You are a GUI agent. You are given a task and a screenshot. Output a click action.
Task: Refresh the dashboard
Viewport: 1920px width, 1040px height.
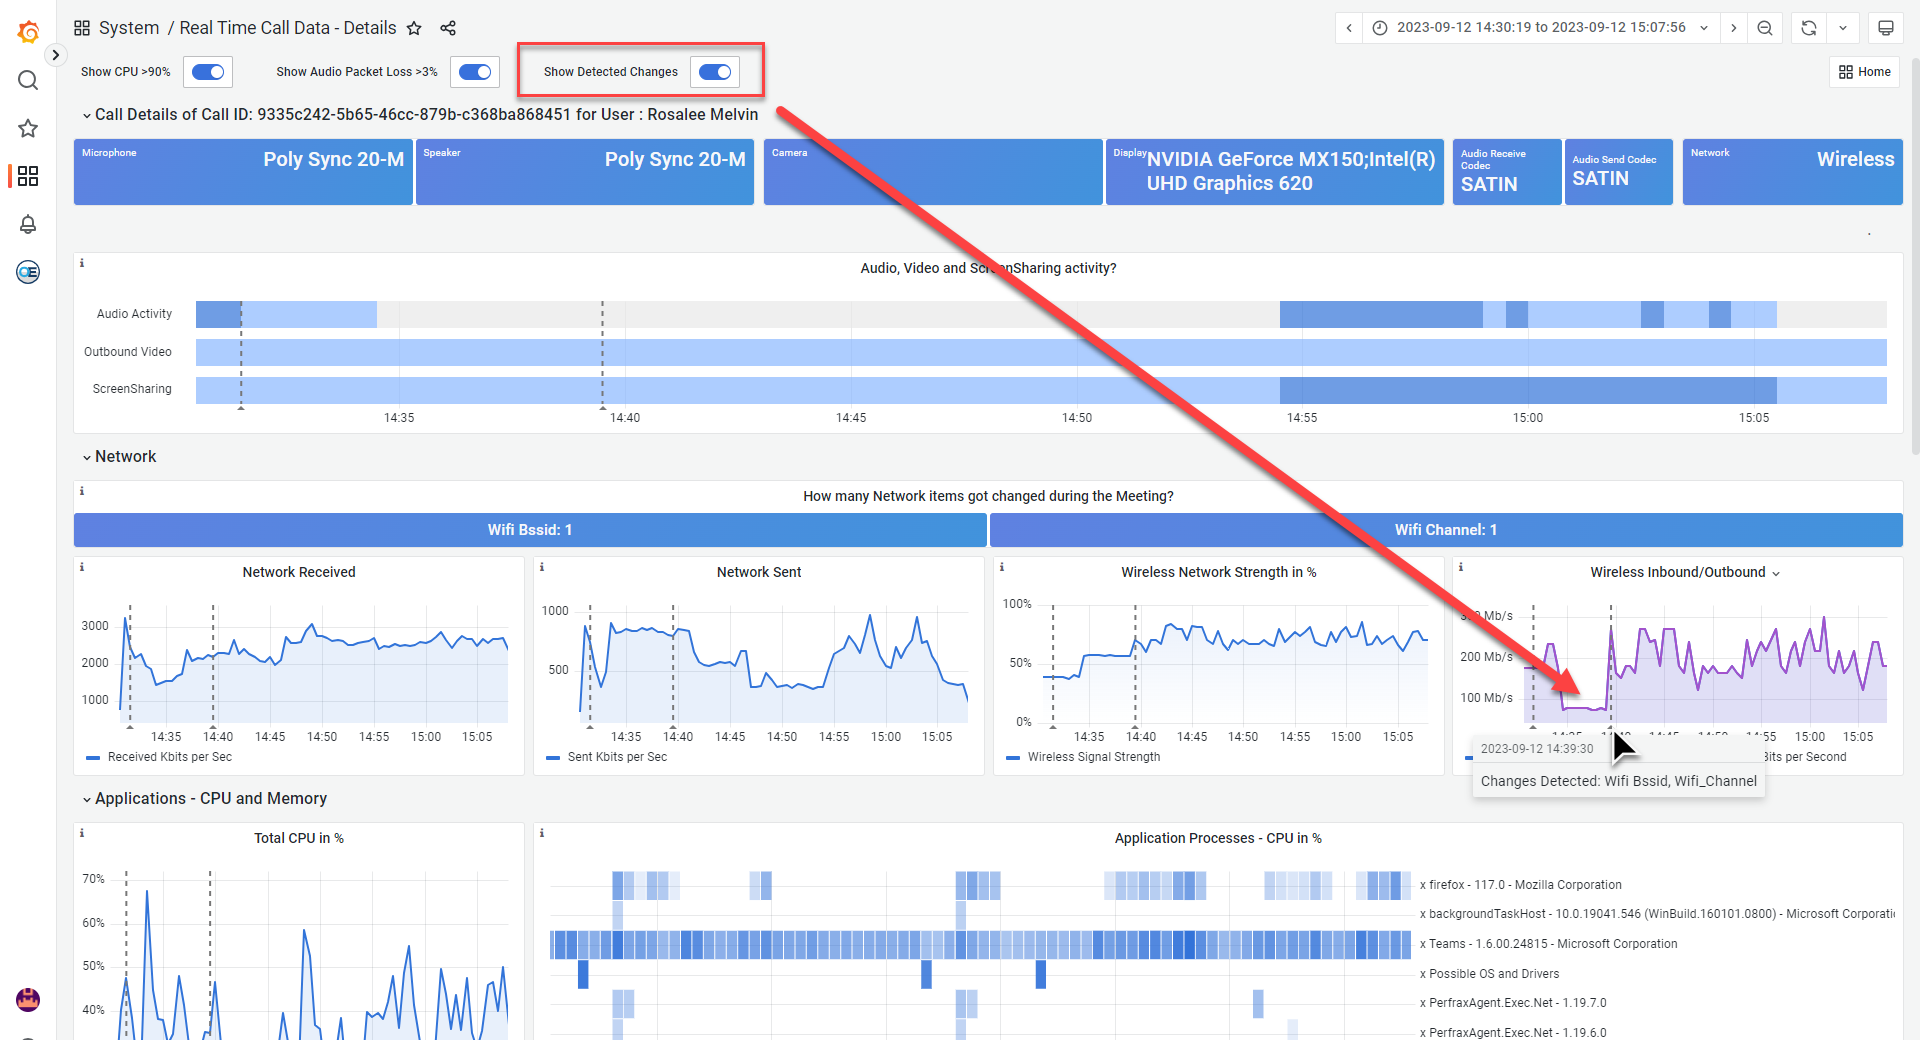[x=1808, y=28]
